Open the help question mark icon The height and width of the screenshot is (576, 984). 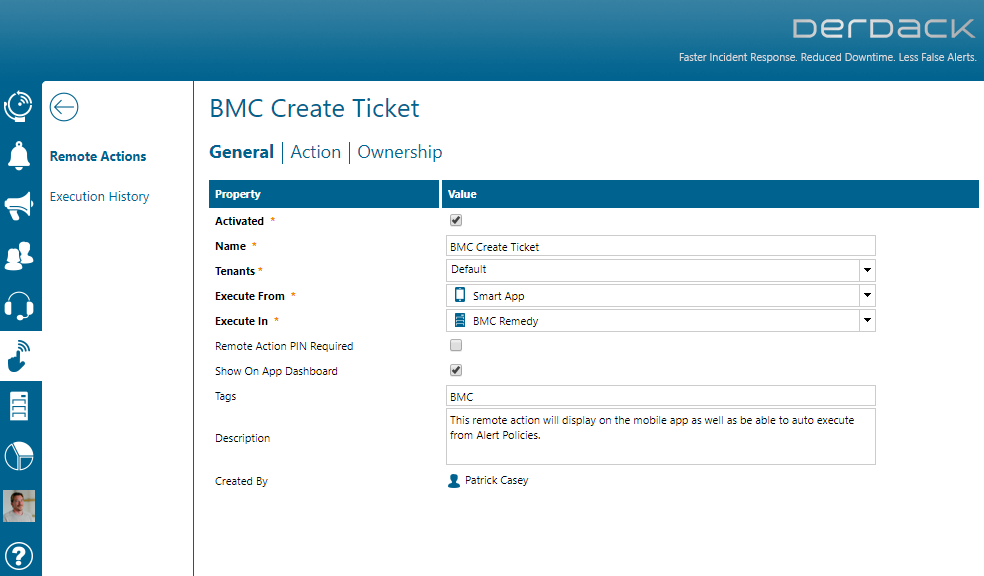(x=19, y=556)
